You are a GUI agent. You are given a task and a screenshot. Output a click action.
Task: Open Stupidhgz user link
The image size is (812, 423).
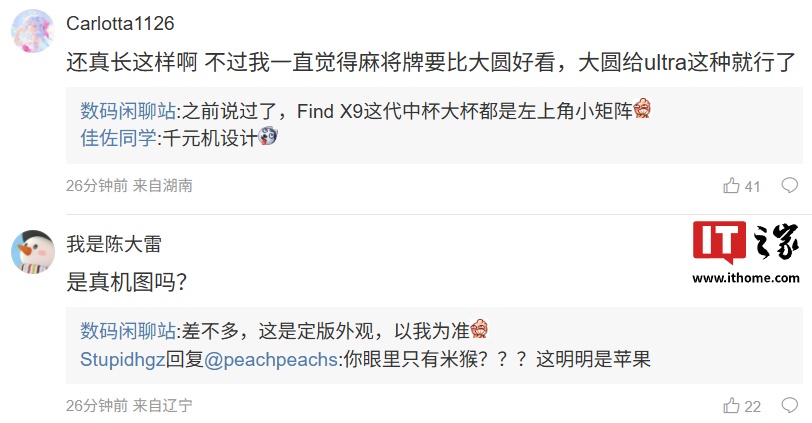click(123, 359)
